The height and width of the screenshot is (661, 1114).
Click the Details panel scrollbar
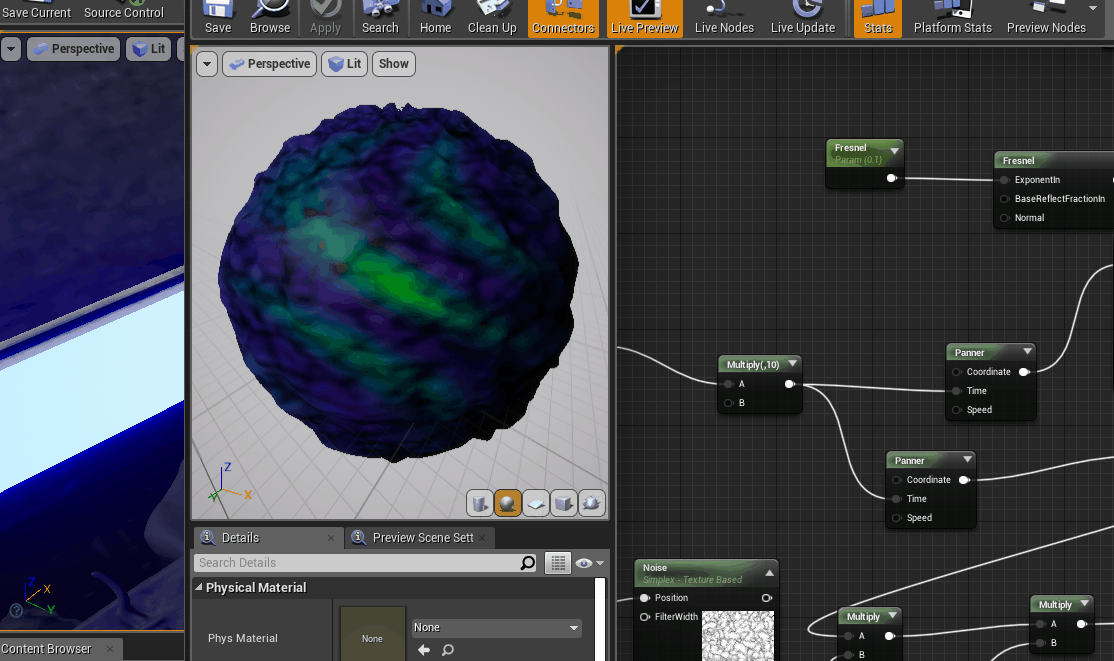pos(600,619)
